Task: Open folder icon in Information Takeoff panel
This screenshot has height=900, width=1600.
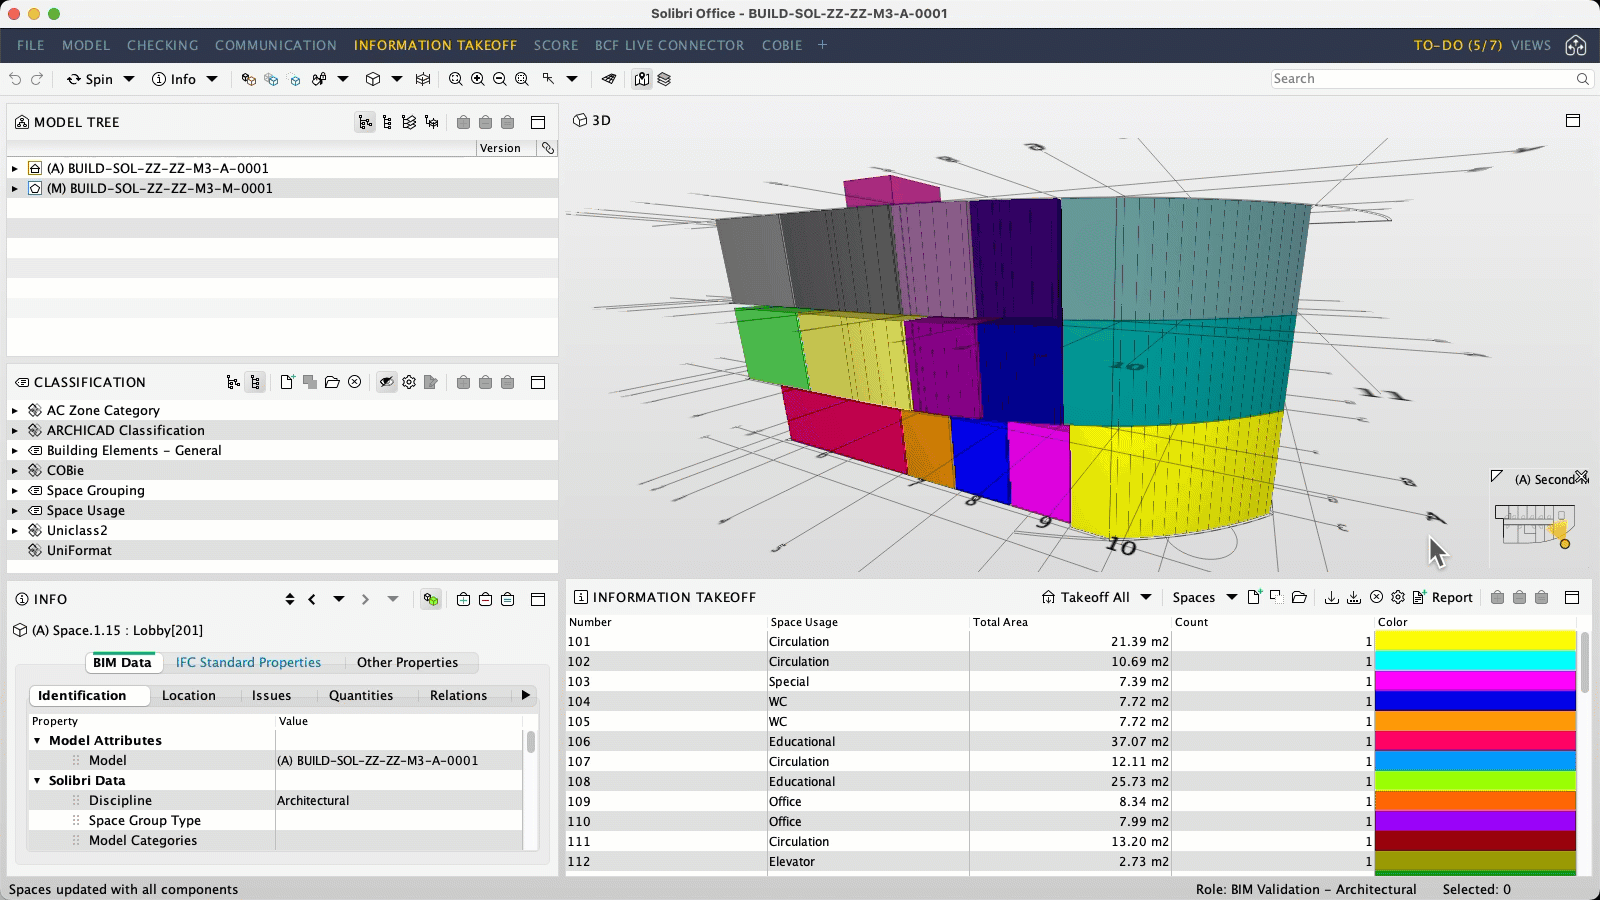Action: click(1299, 597)
